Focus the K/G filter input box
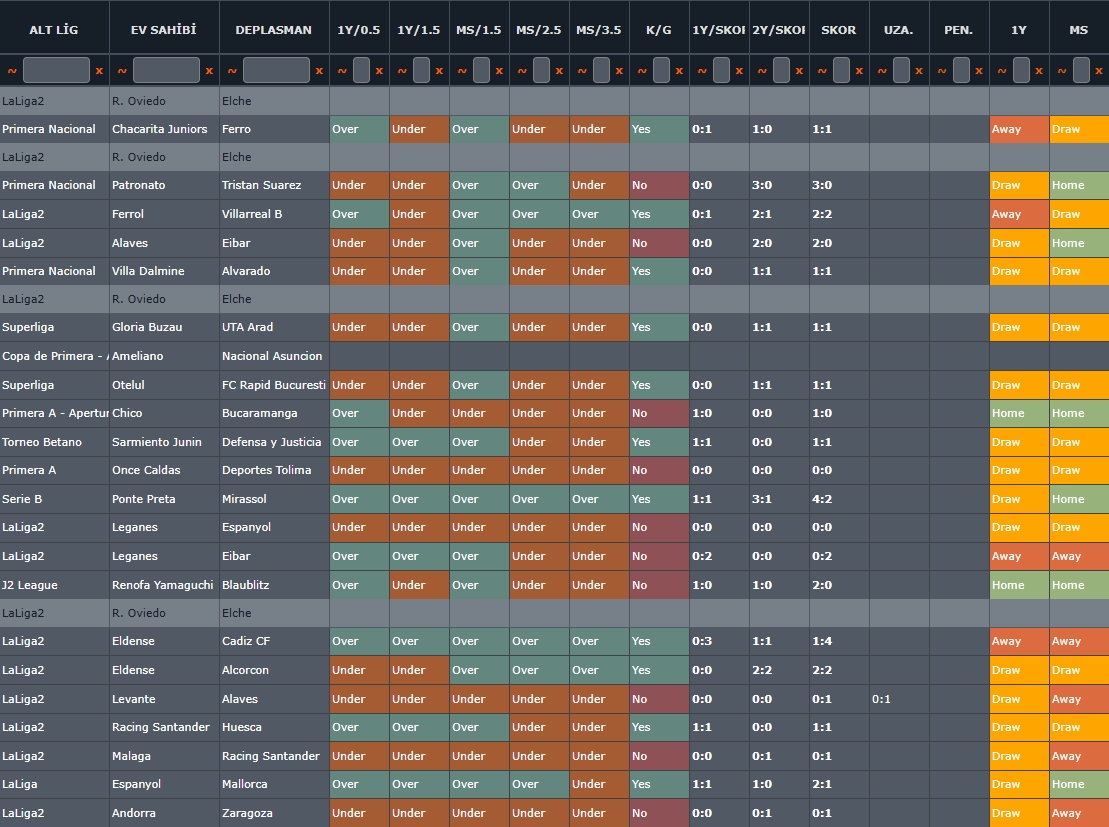This screenshot has height=827, width=1109. pos(661,70)
